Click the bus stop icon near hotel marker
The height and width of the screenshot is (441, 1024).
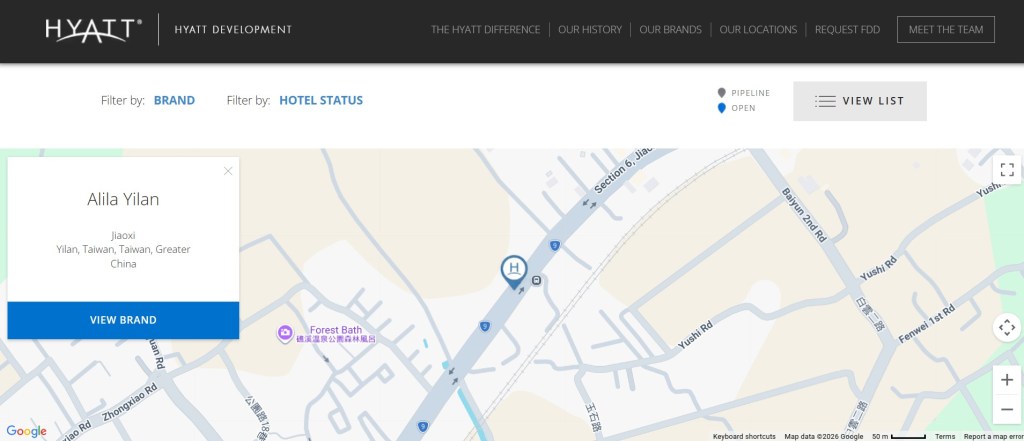point(537,280)
